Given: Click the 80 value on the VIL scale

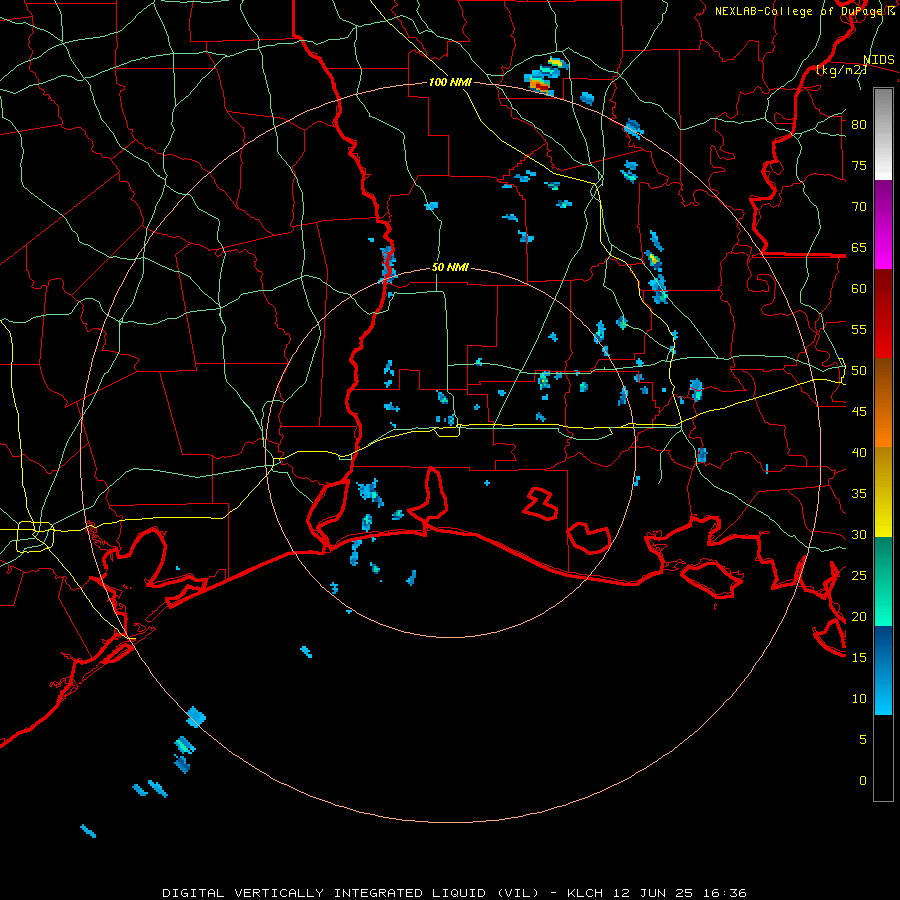Looking at the screenshot, I should coord(859,125).
